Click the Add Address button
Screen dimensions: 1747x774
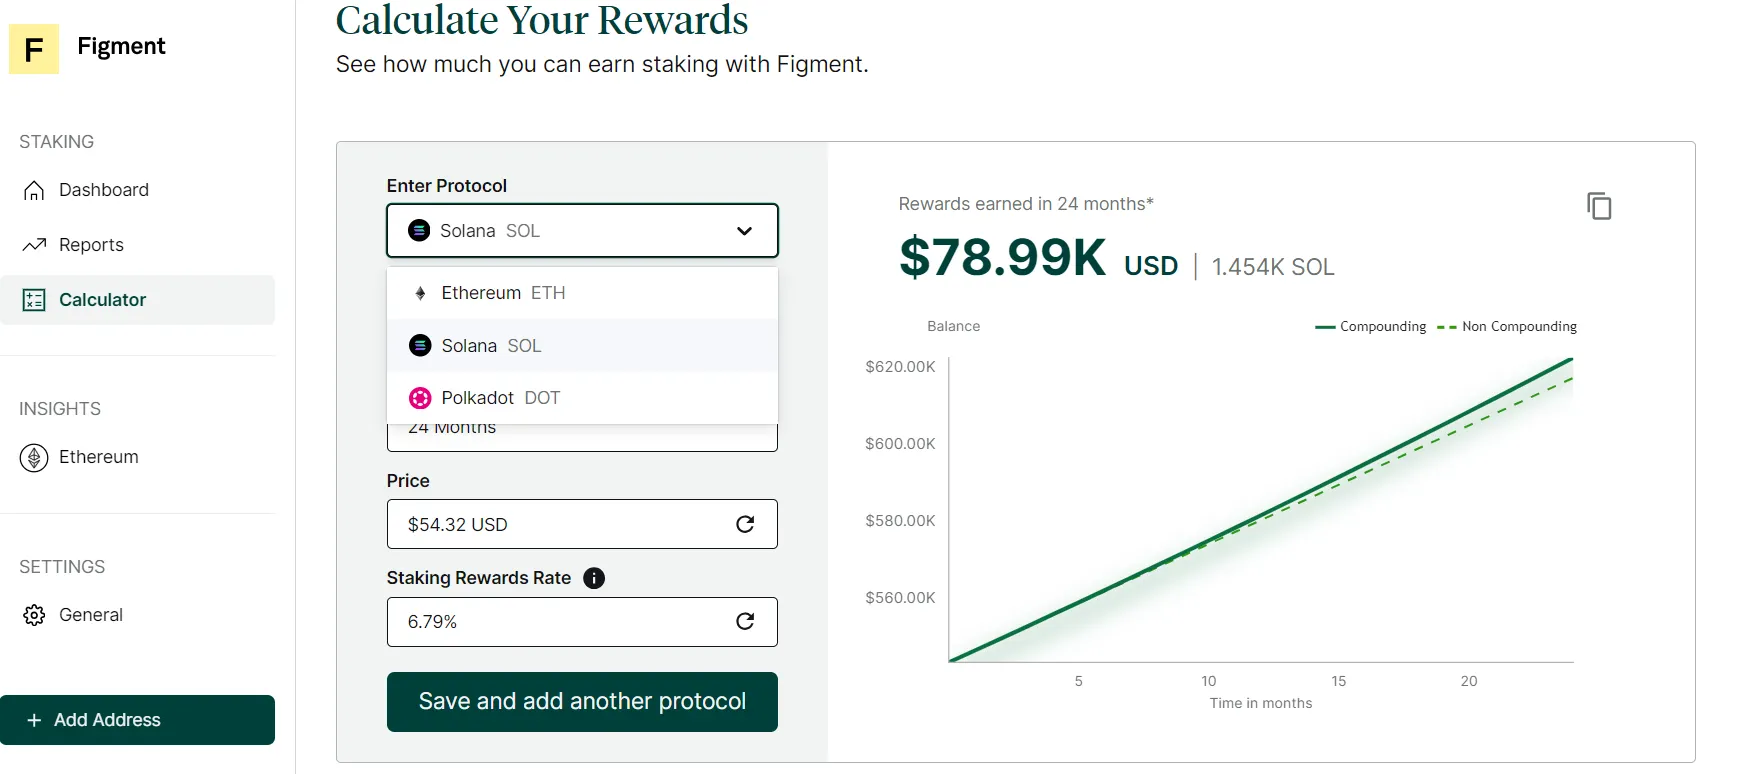coord(137,720)
